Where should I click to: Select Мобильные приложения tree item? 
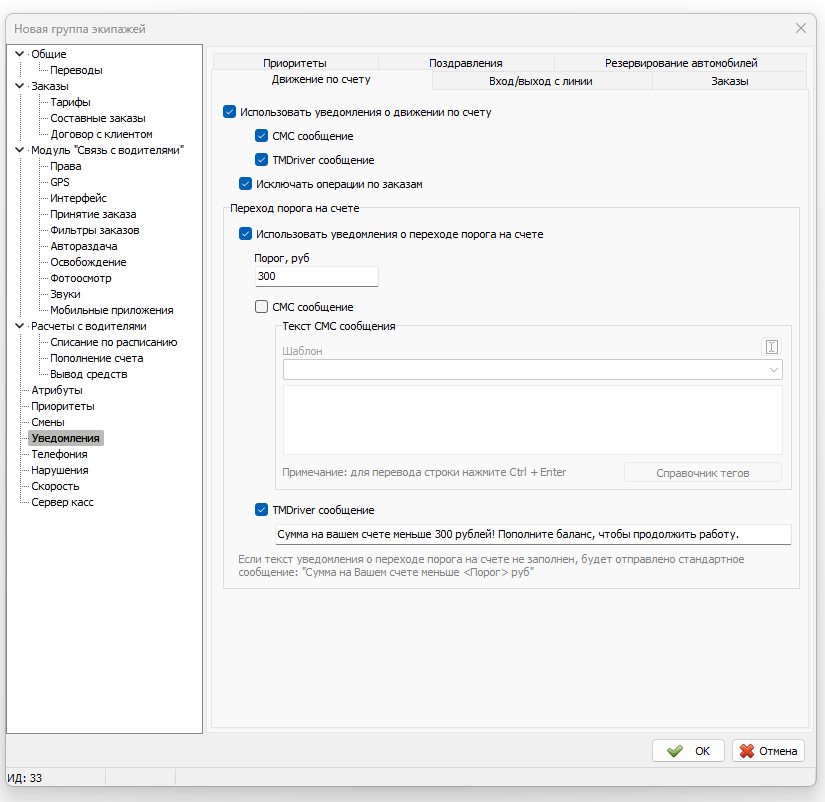coord(112,310)
